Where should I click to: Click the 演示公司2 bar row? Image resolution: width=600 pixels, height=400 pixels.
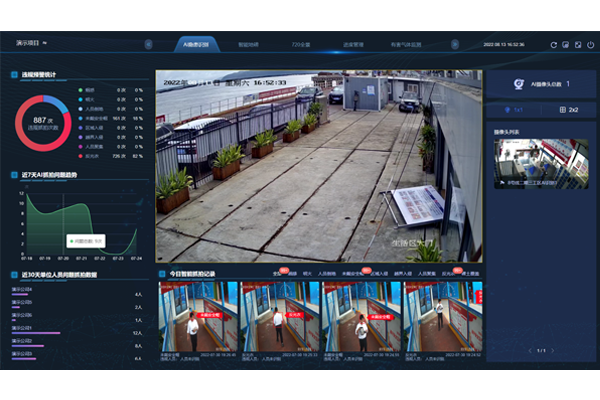coord(77,343)
